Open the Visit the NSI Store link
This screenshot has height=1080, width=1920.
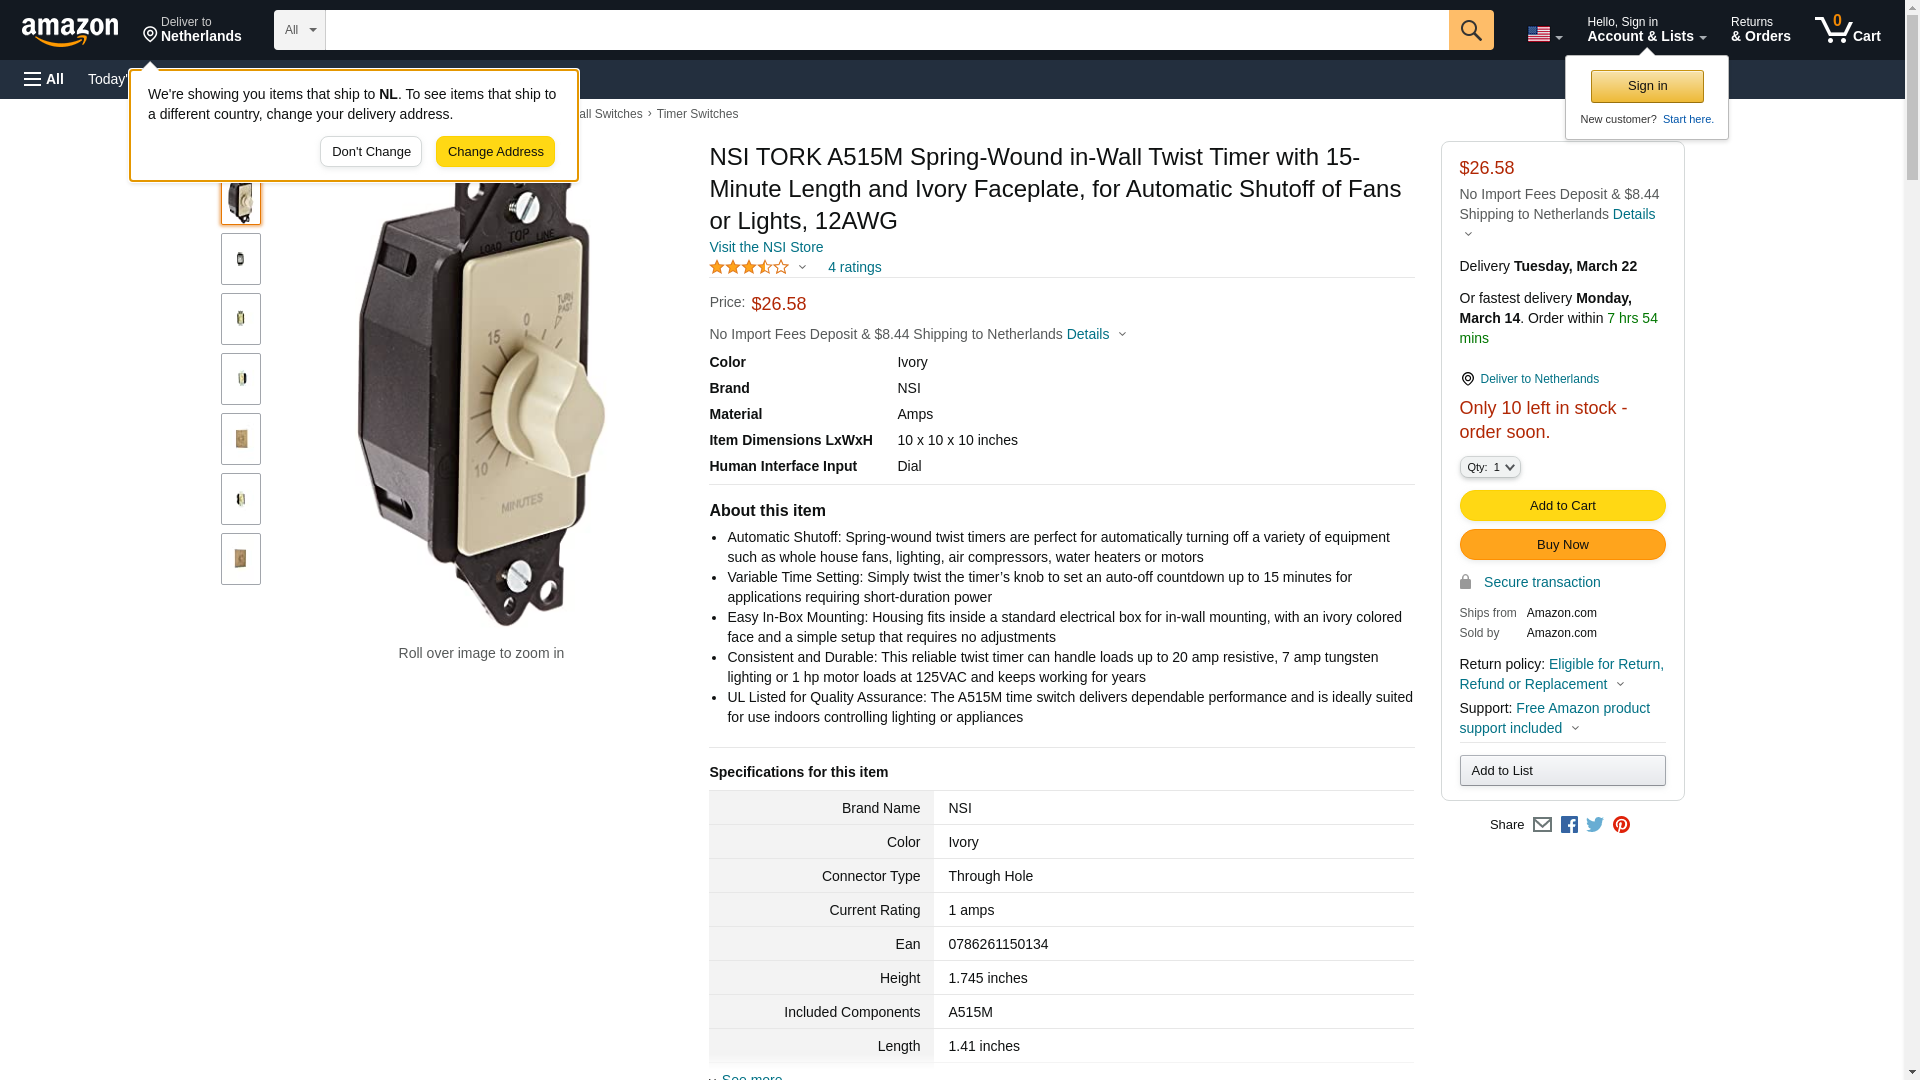[766, 247]
